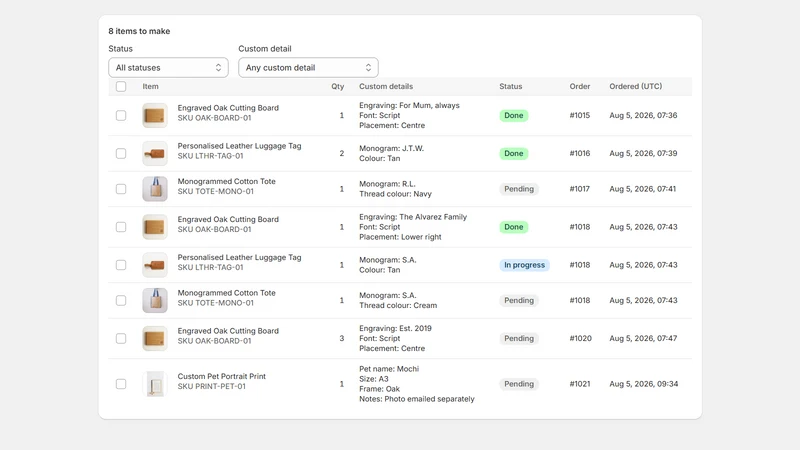Click 'Placement: Lower right' text
This screenshot has height=450, width=800.
point(400,237)
